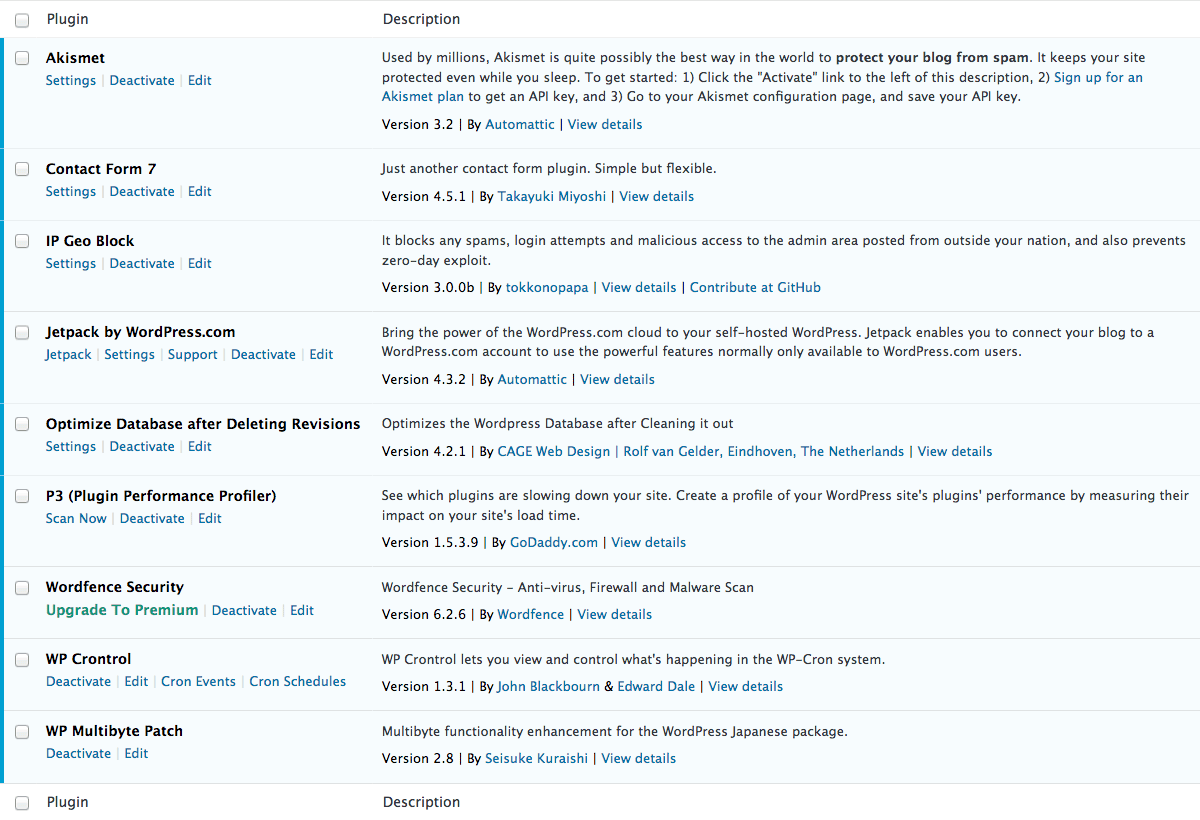Deactivate Contact Form 7
Image resolution: width=1200 pixels, height=820 pixels.
(x=142, y=191)
